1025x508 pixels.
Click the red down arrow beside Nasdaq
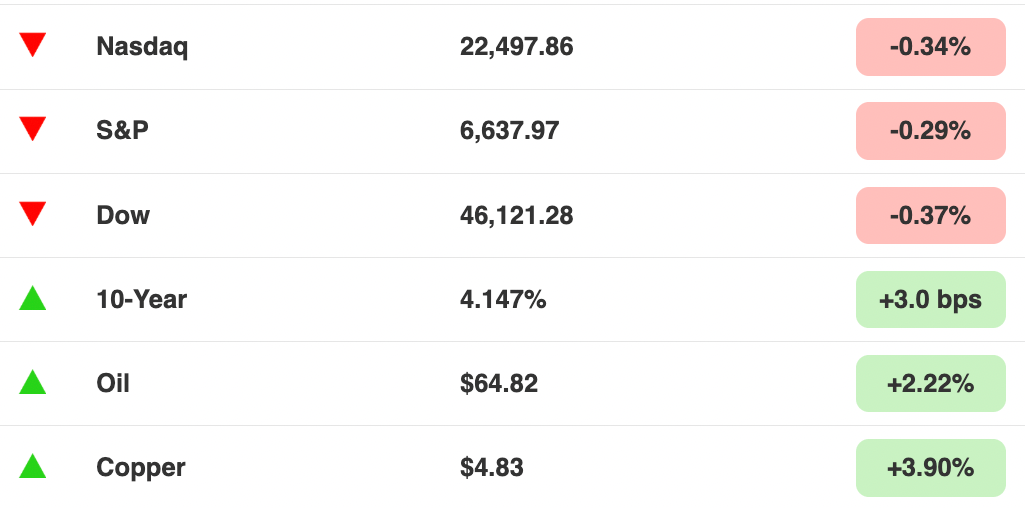[32, 45]
